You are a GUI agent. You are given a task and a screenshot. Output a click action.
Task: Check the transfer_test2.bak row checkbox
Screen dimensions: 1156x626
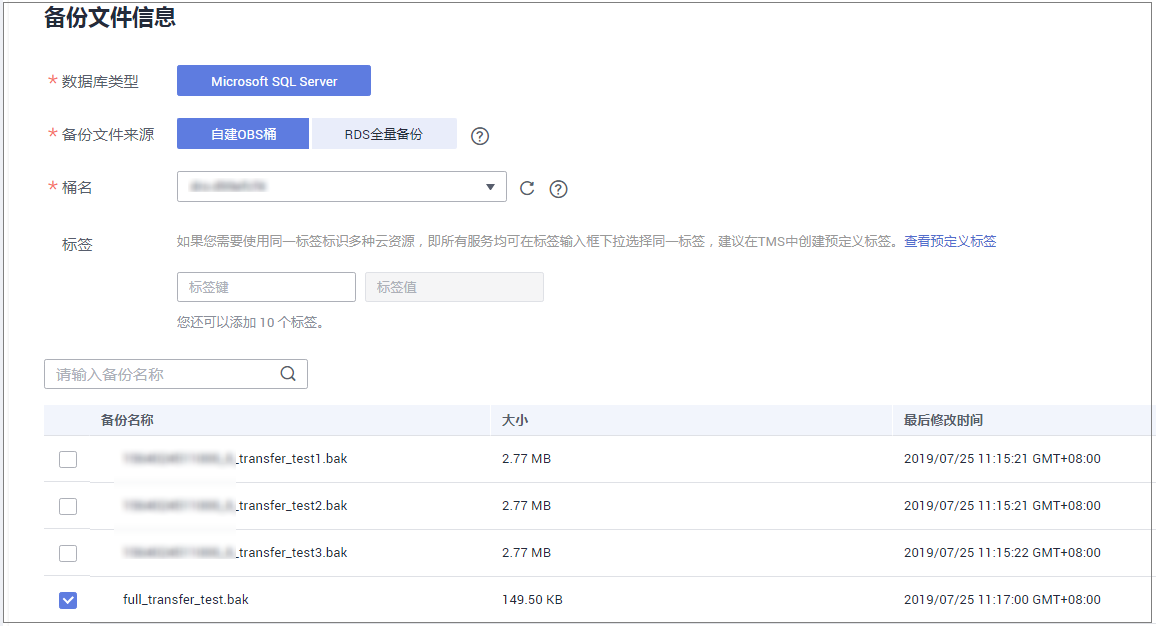pos(68,507)
